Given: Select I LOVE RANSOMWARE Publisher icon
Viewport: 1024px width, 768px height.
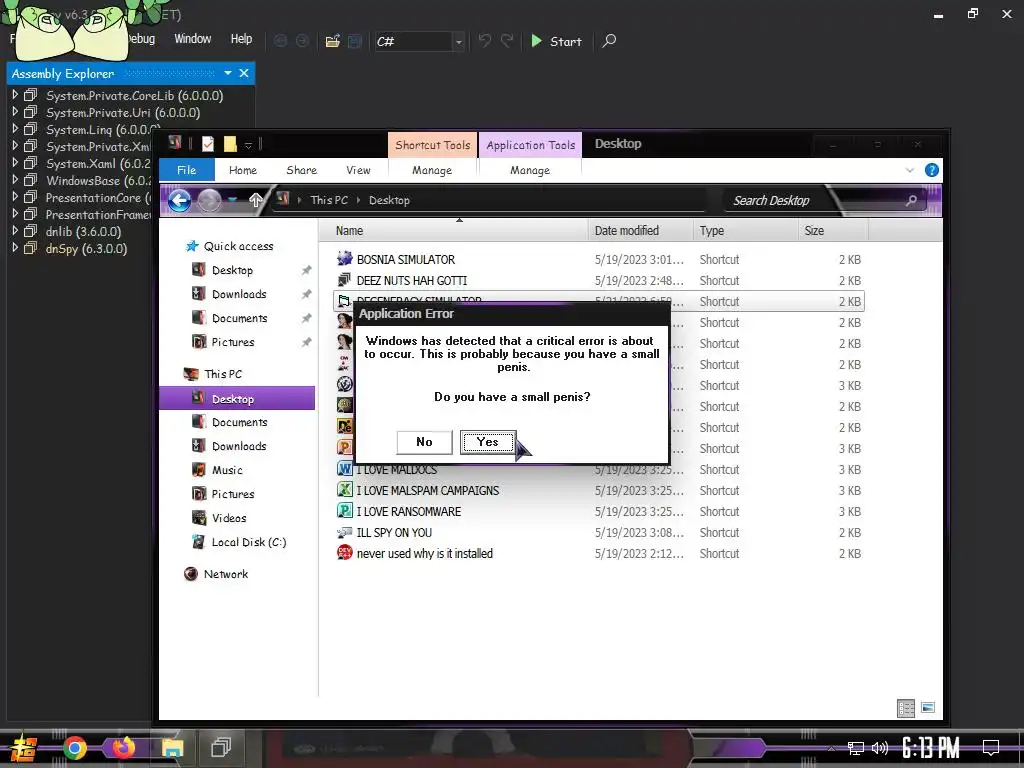Looking at the screenshot, I should coord(344,511).
